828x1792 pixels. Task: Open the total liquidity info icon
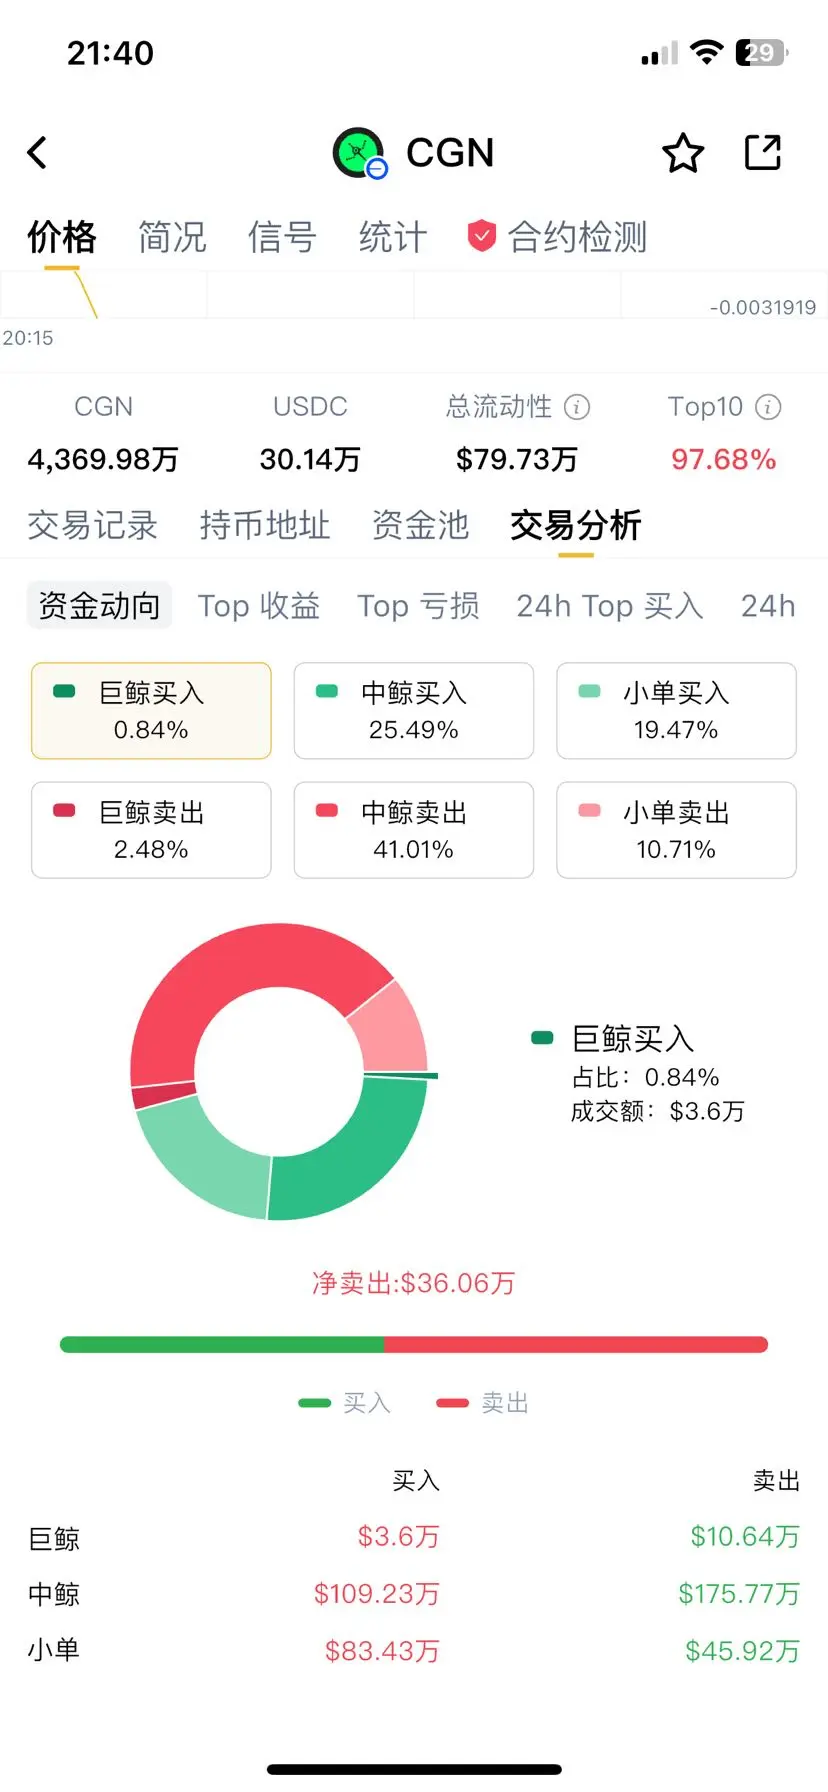(577, 407)
